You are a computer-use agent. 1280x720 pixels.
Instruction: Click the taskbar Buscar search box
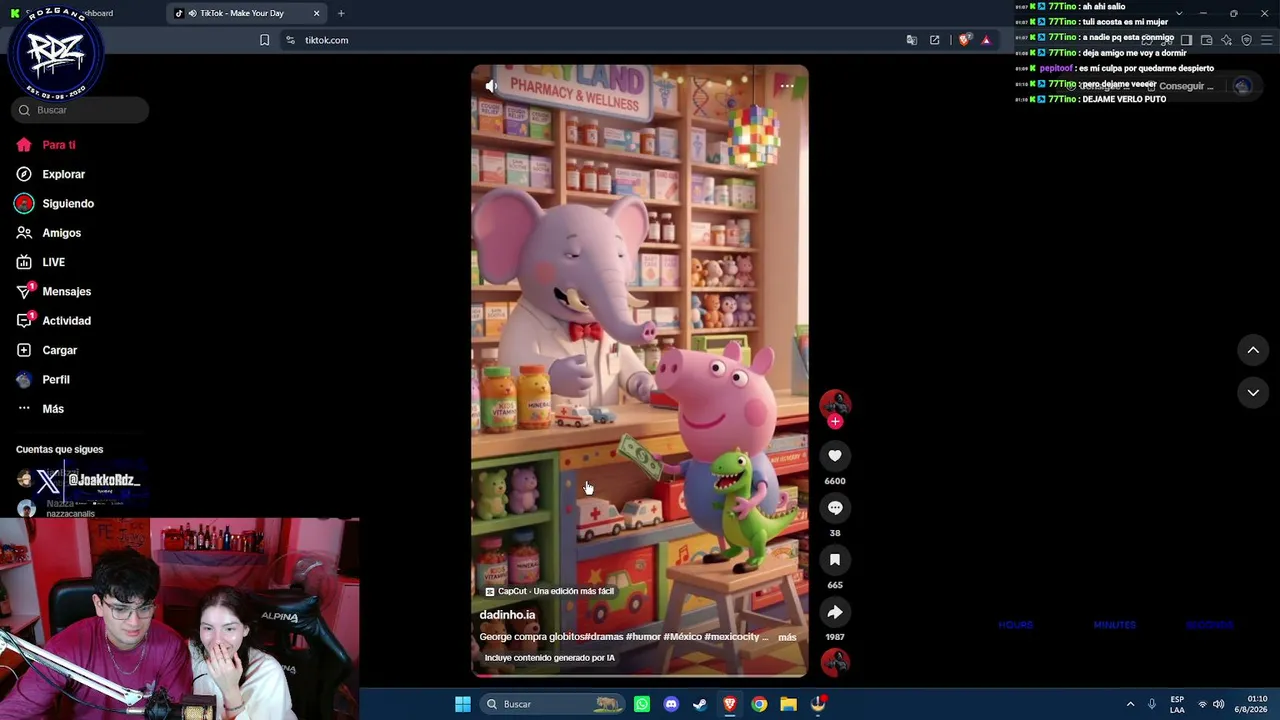(550, 704)
